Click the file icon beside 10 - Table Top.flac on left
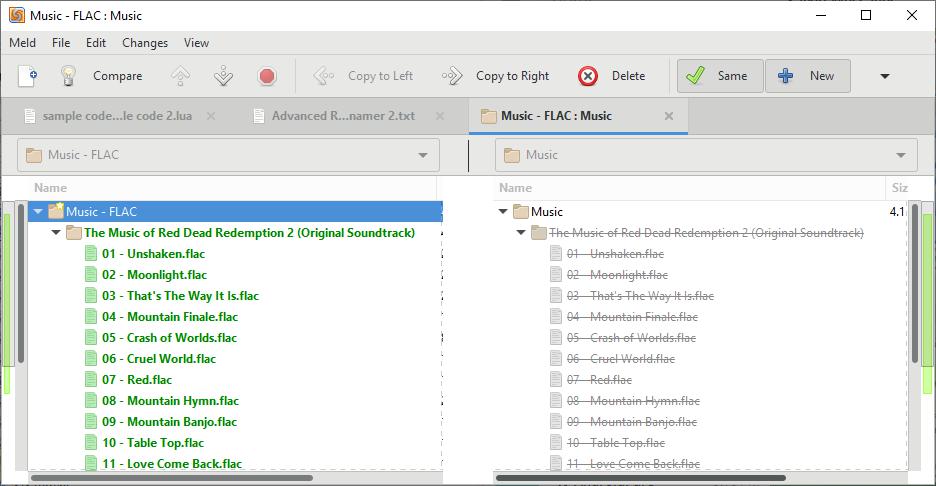The image size is (936, 486). [91, 442]
